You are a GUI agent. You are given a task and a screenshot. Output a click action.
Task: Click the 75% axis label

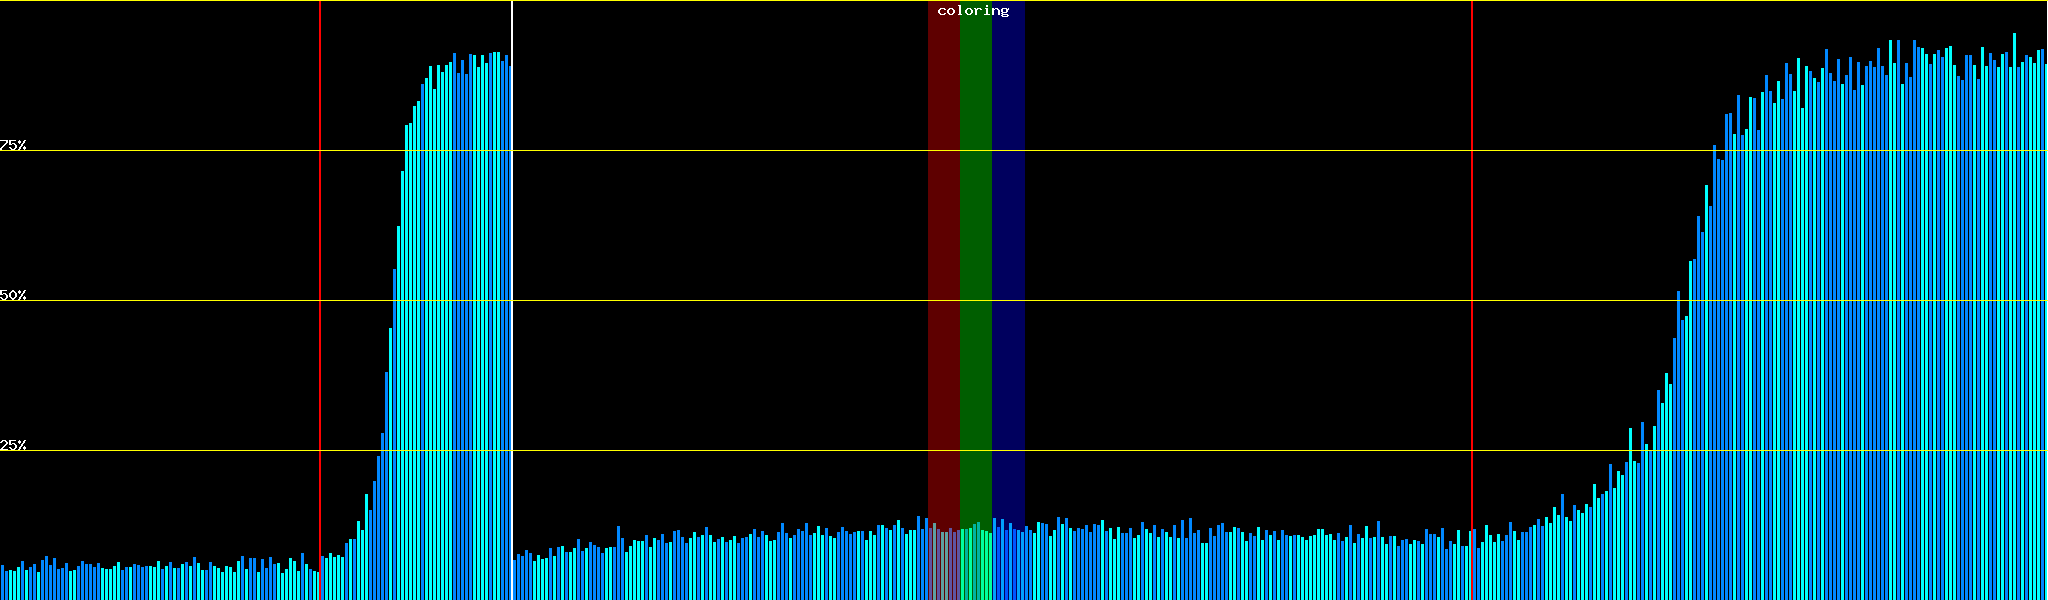point(13,145)
